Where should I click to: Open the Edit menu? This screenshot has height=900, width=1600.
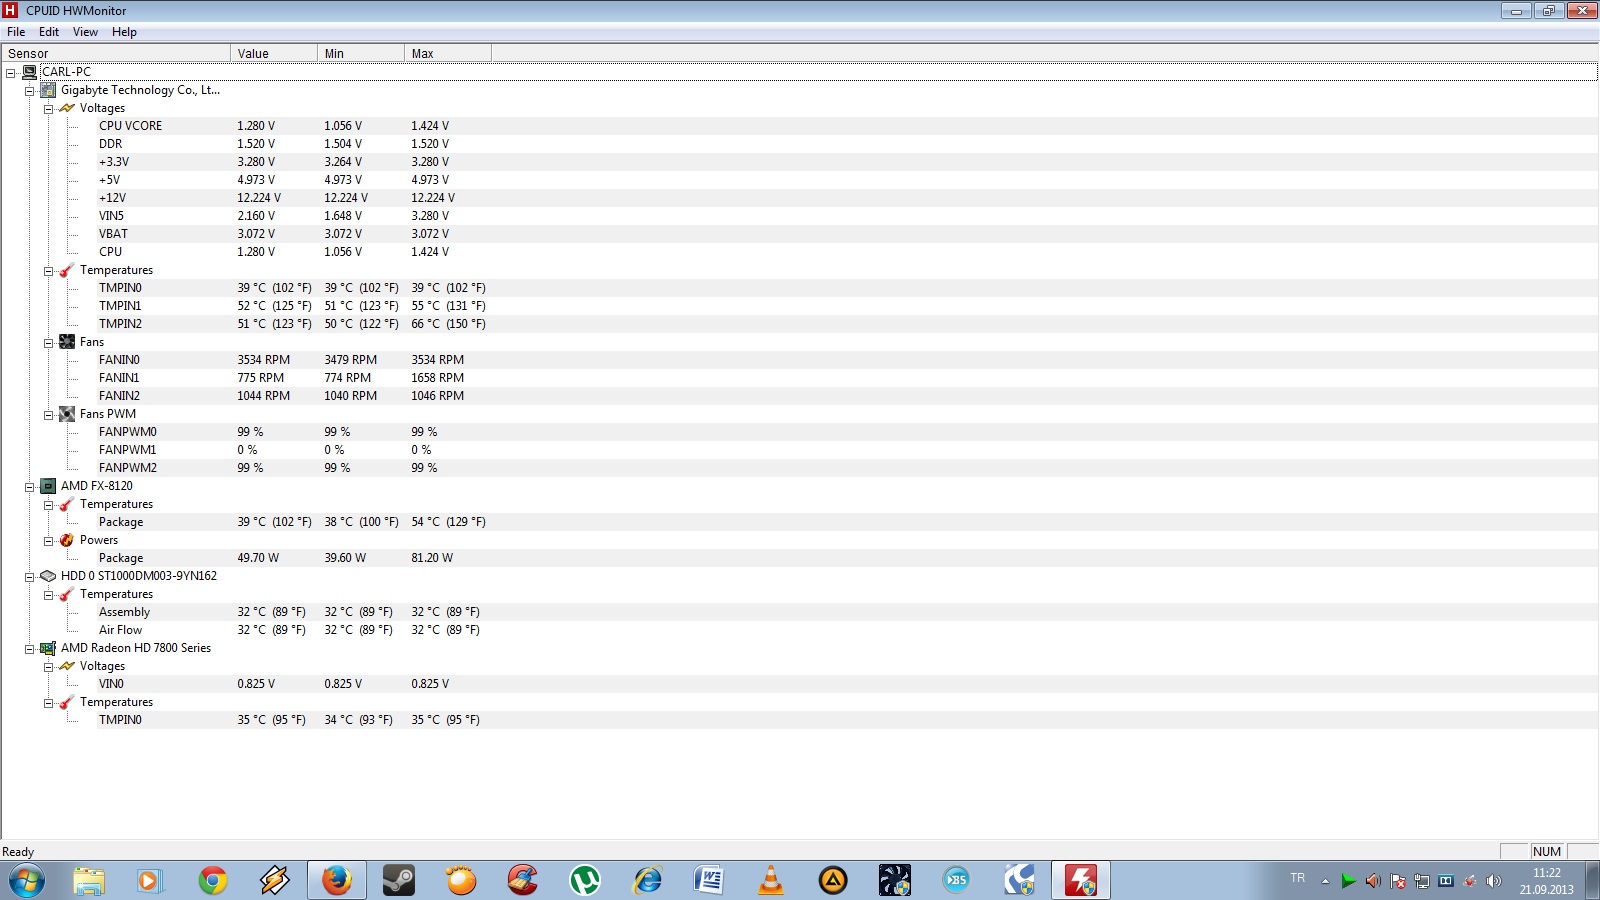point(49,32)
